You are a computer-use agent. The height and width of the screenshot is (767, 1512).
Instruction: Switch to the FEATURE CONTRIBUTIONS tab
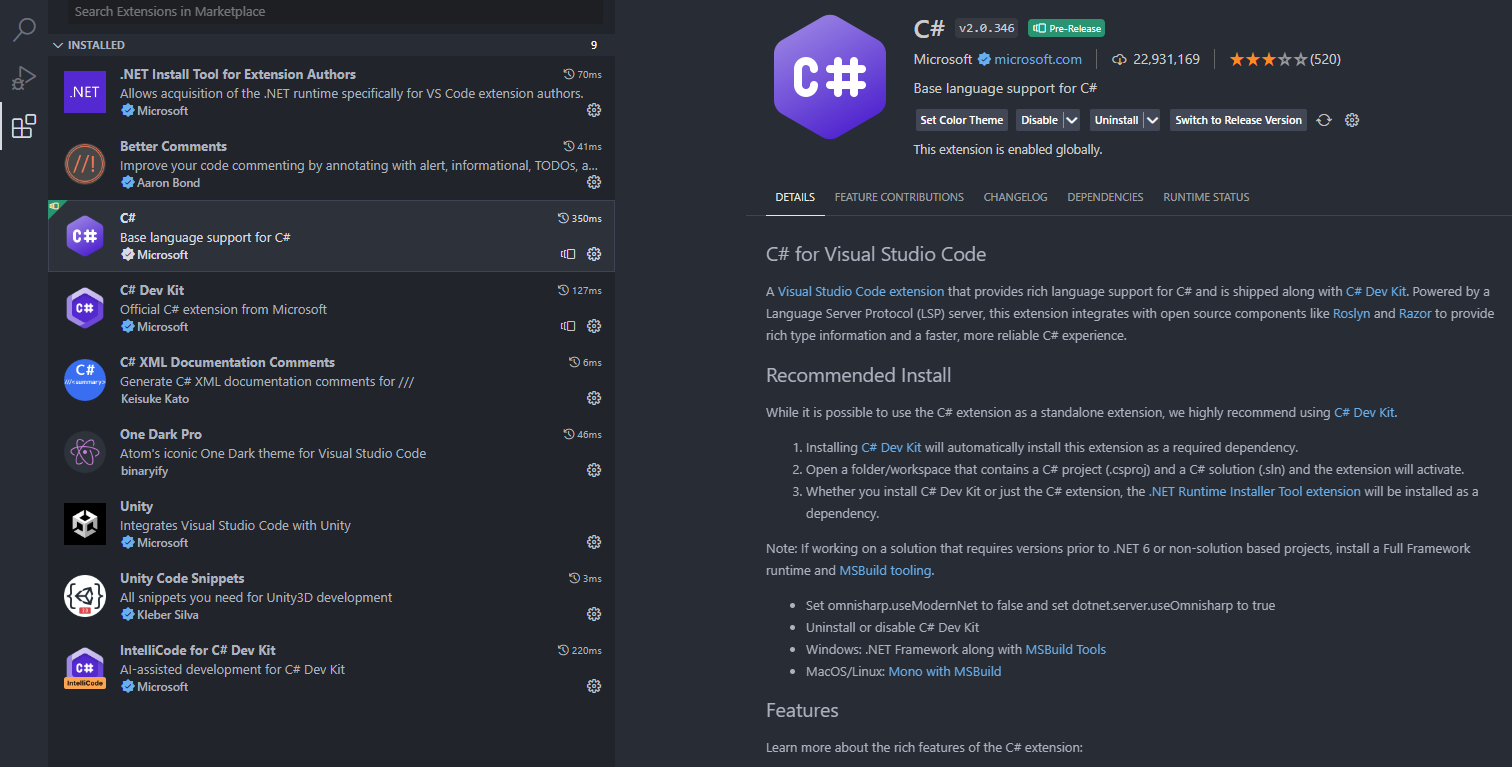(x=899, y=197)
